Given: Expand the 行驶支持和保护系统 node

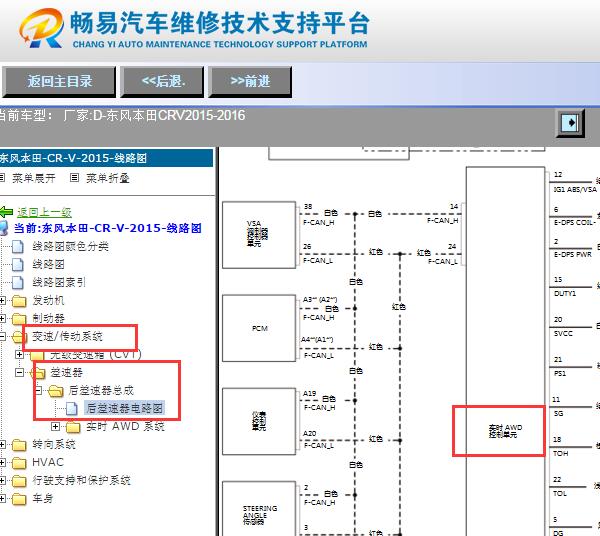Looking at the screenshot, I should (x=2, y=480).
